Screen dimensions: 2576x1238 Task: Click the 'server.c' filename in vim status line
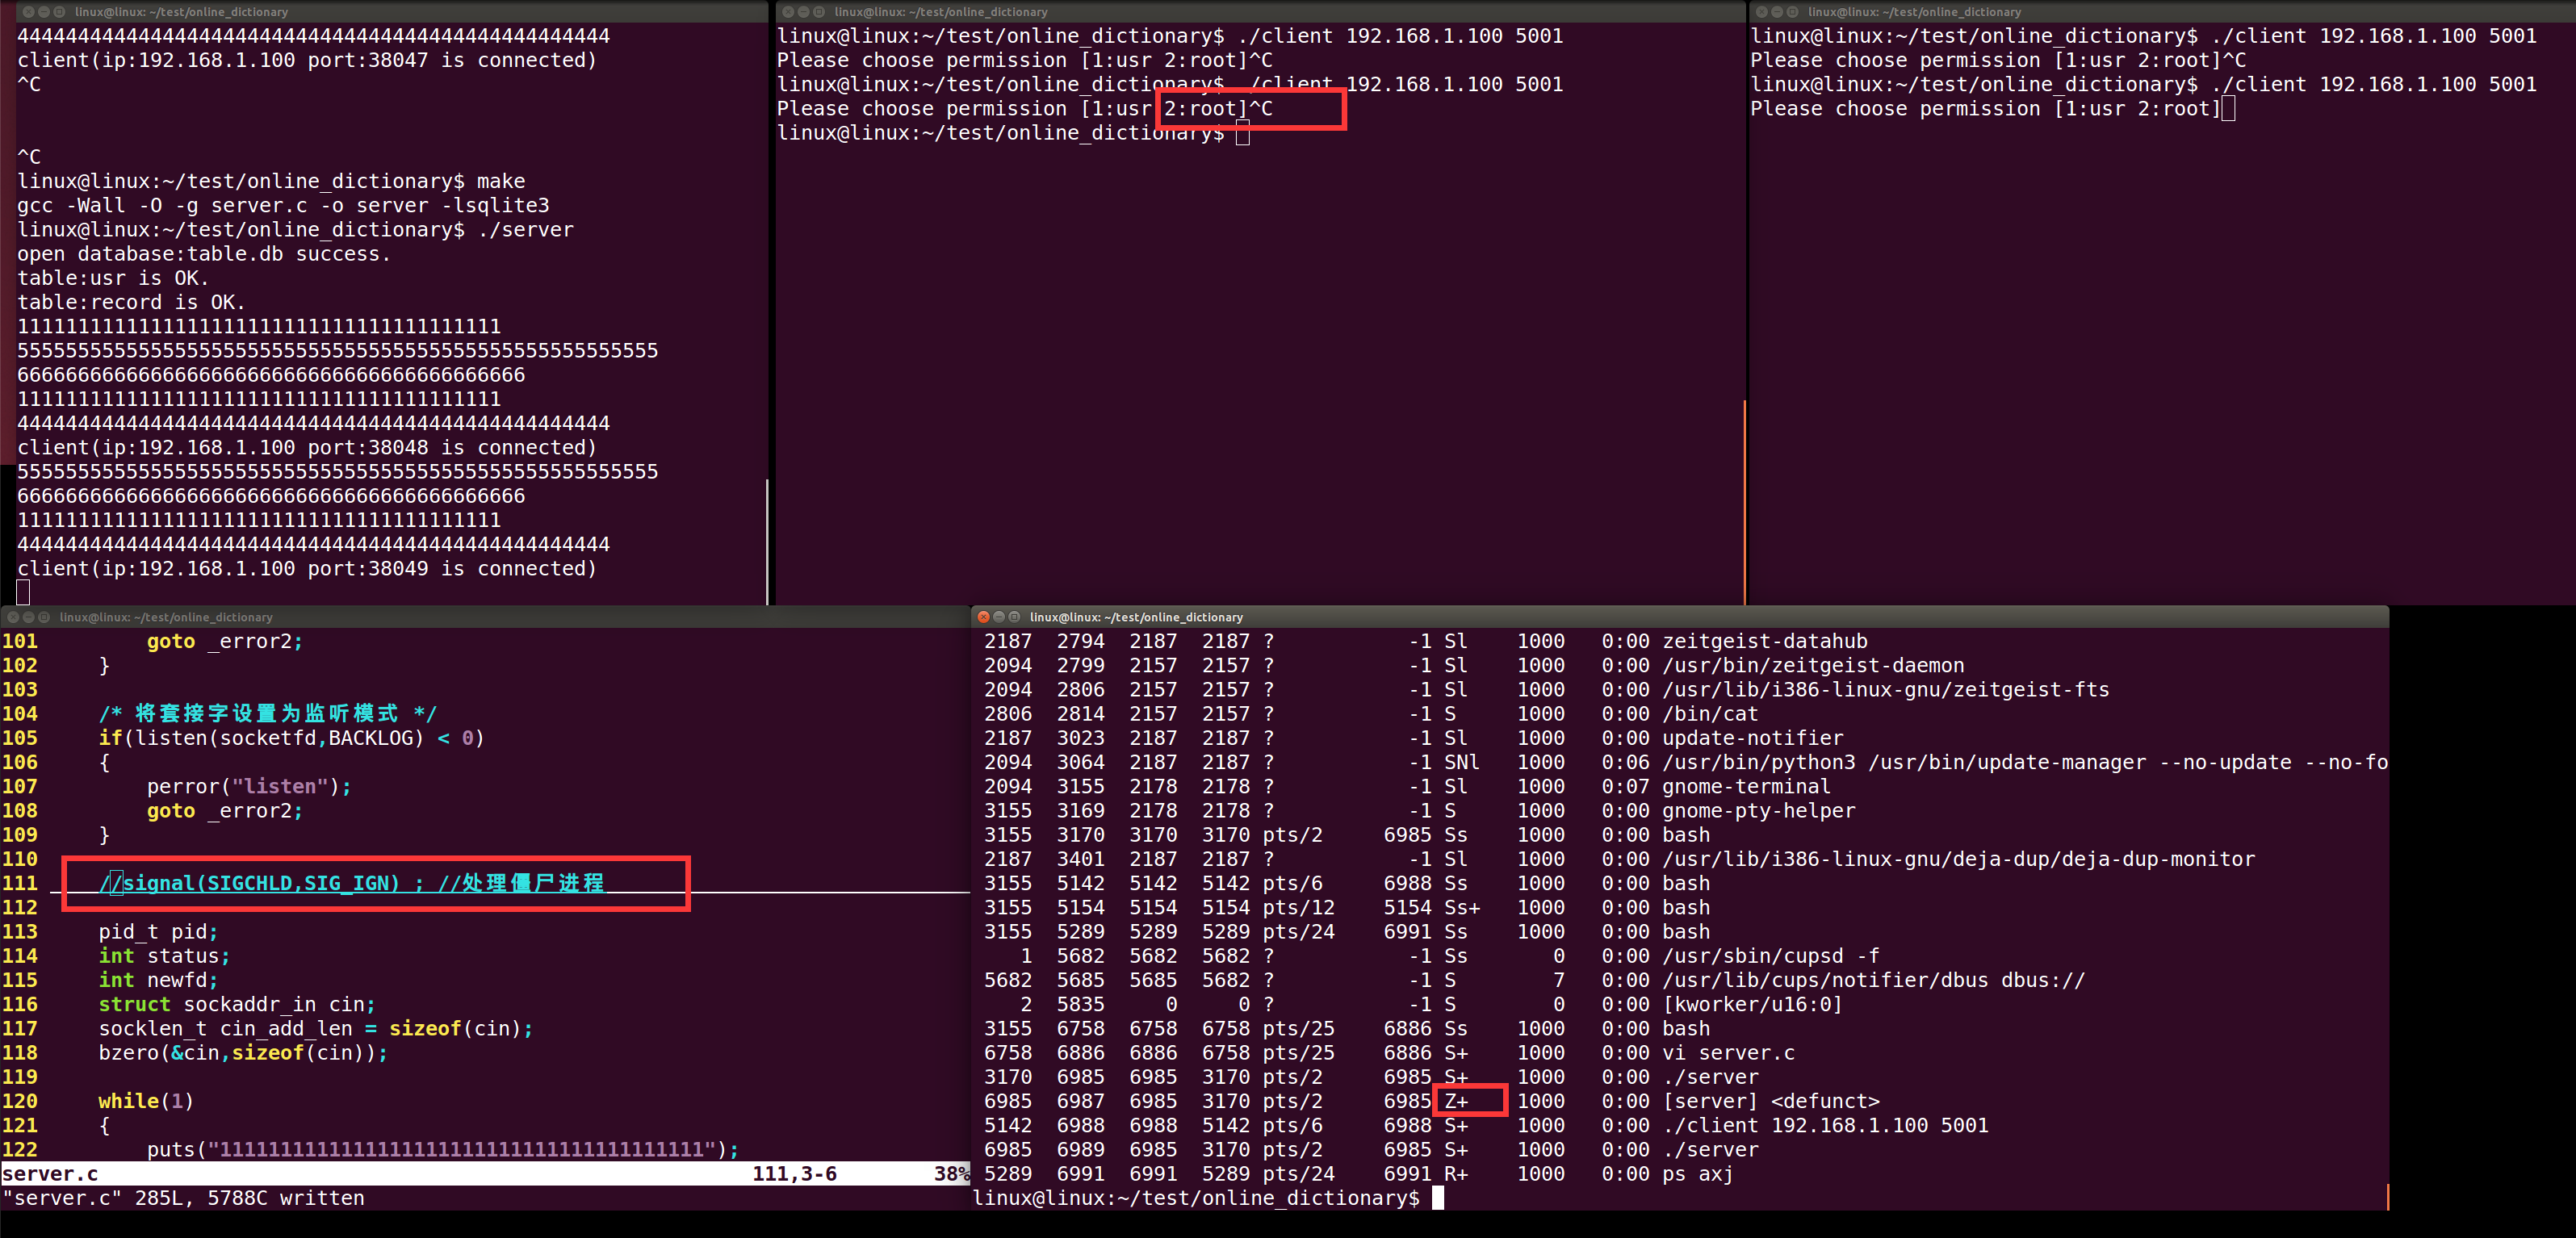(x=50, y=1174)
